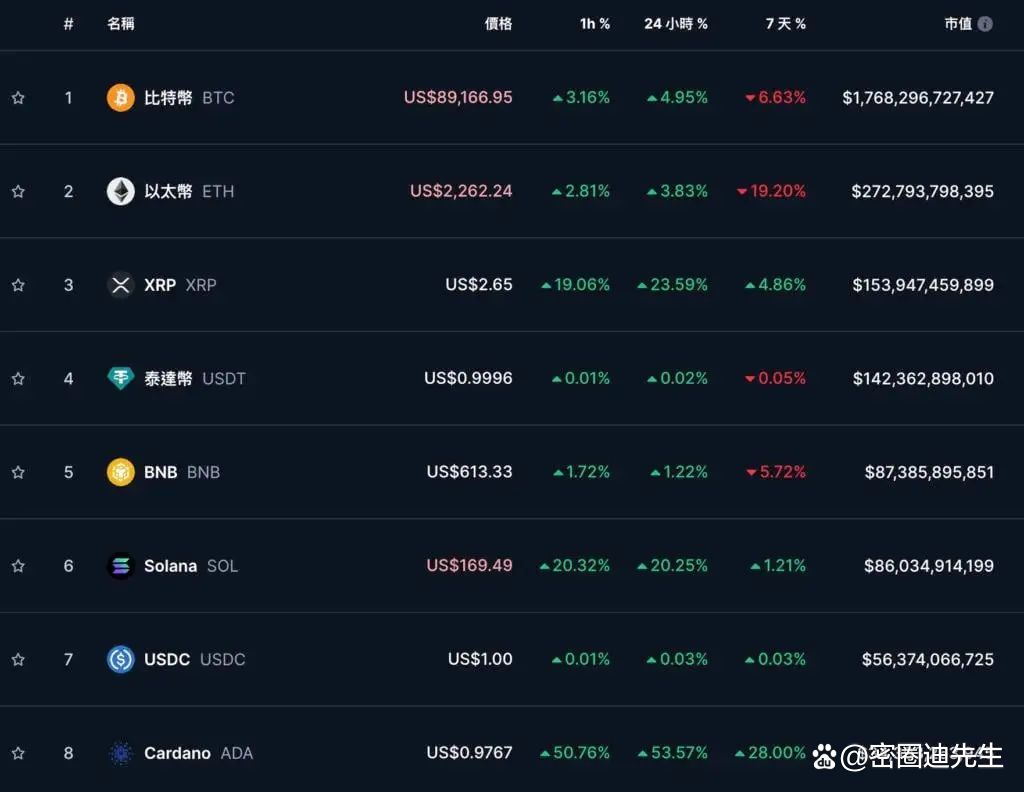Sort the list by 7 天 % column
This screenshot has height=792, width=1024.
pyautogui.click(x=785, y=23)
